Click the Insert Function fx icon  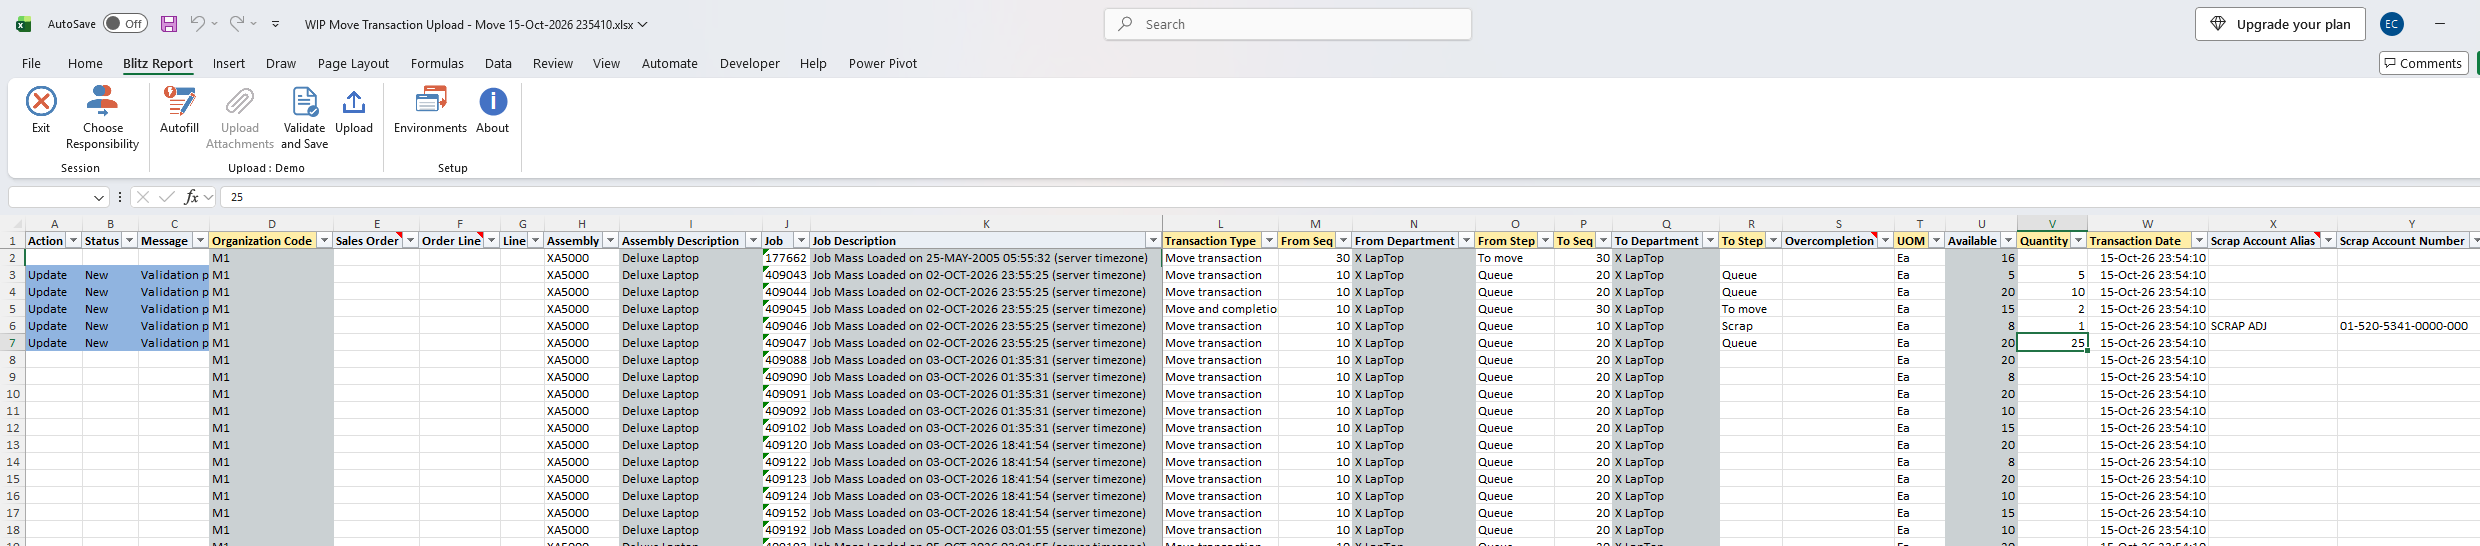(191, 197)
